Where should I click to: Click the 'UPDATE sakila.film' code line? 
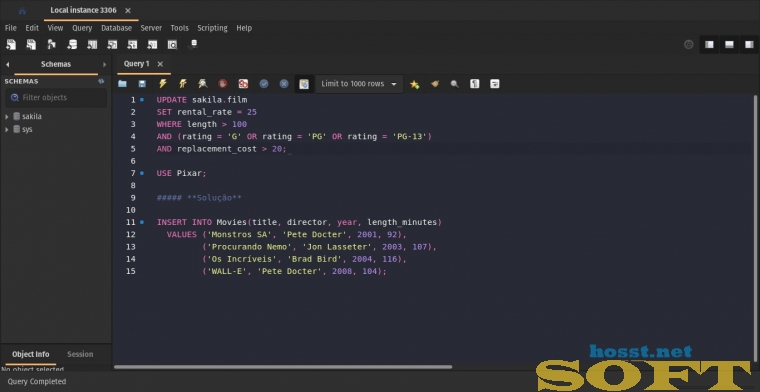202,100
